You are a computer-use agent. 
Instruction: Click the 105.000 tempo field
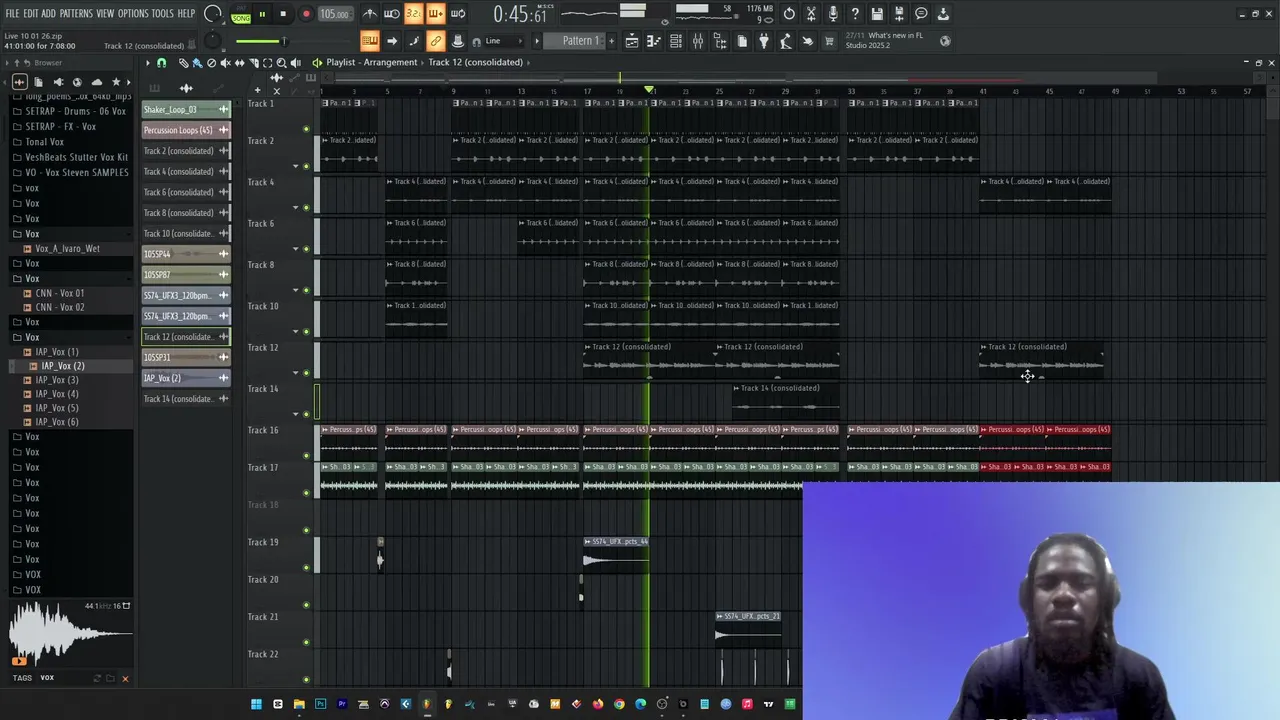pos(334,14)
